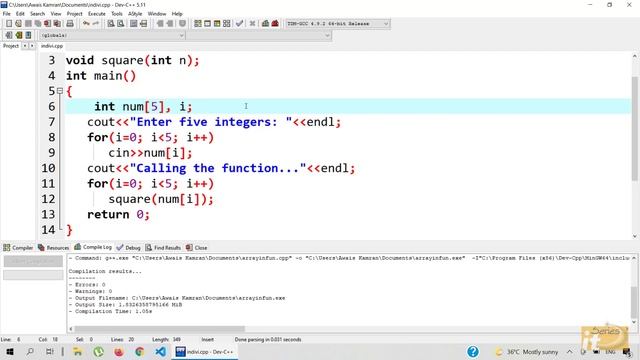Viewport: 640px width, 360px height.
Task: Switch to the Compile Log tab
Action: point(93,247)
